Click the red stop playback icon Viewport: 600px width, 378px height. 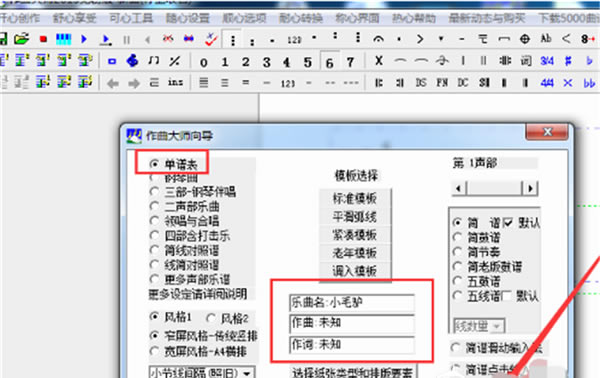tap(43, 39)
